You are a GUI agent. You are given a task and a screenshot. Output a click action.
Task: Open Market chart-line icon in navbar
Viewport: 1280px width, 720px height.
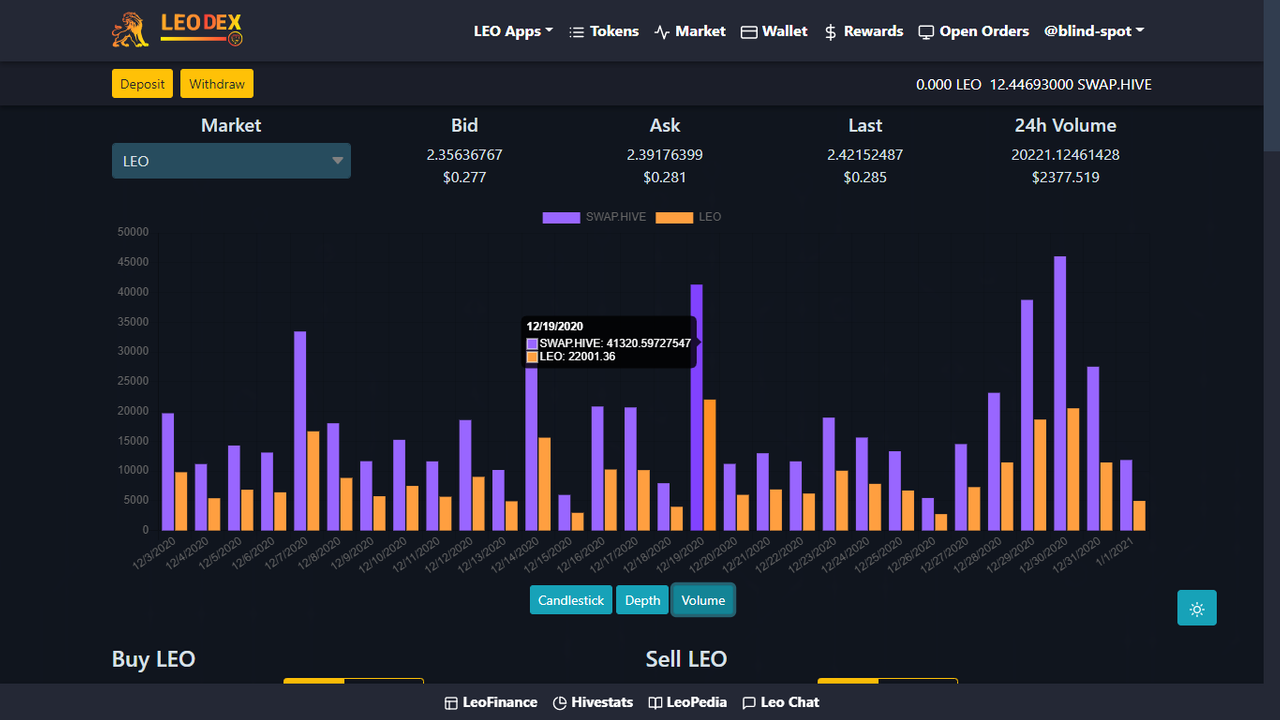662,32
